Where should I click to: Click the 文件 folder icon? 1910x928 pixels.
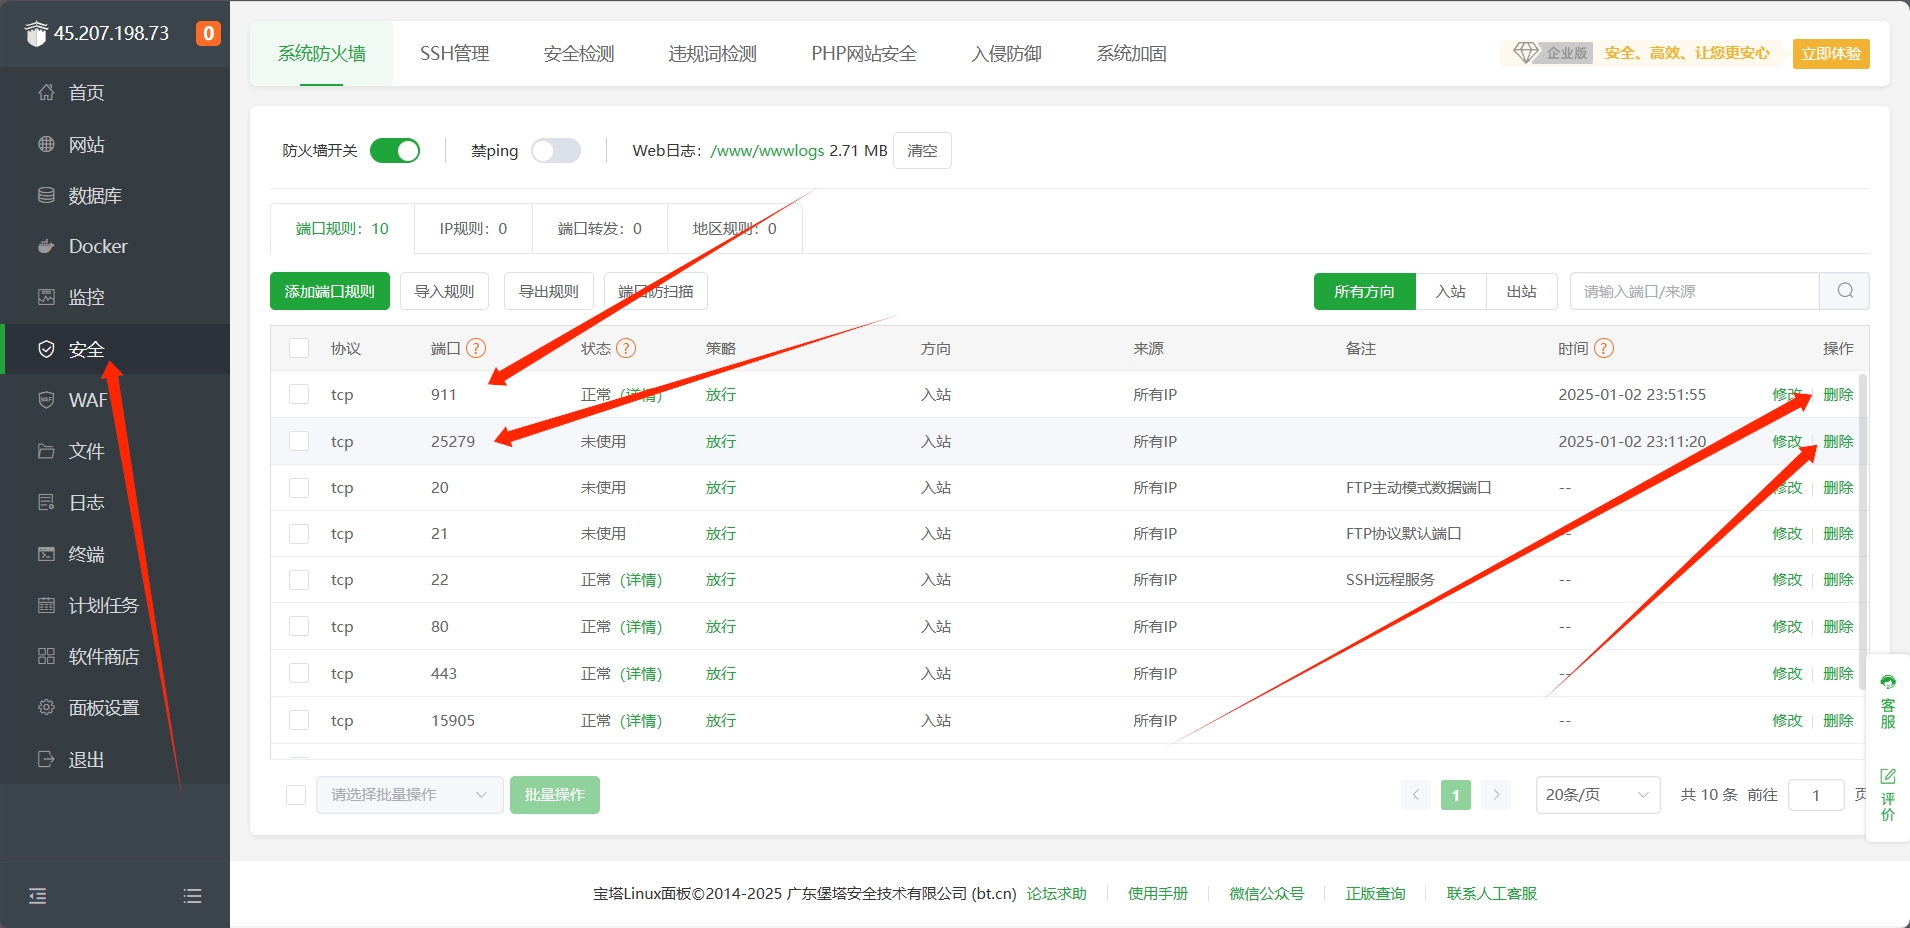coord(46,451)
